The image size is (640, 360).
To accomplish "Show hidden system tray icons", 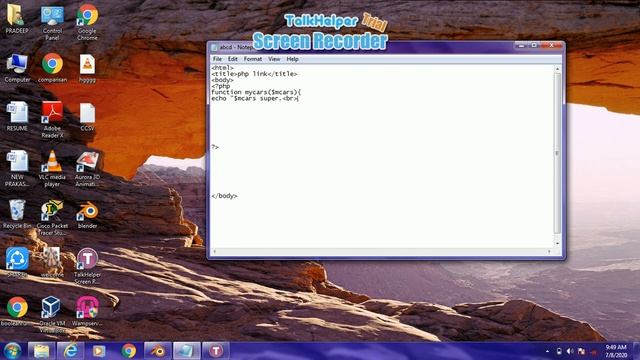I will click(547, 351).
